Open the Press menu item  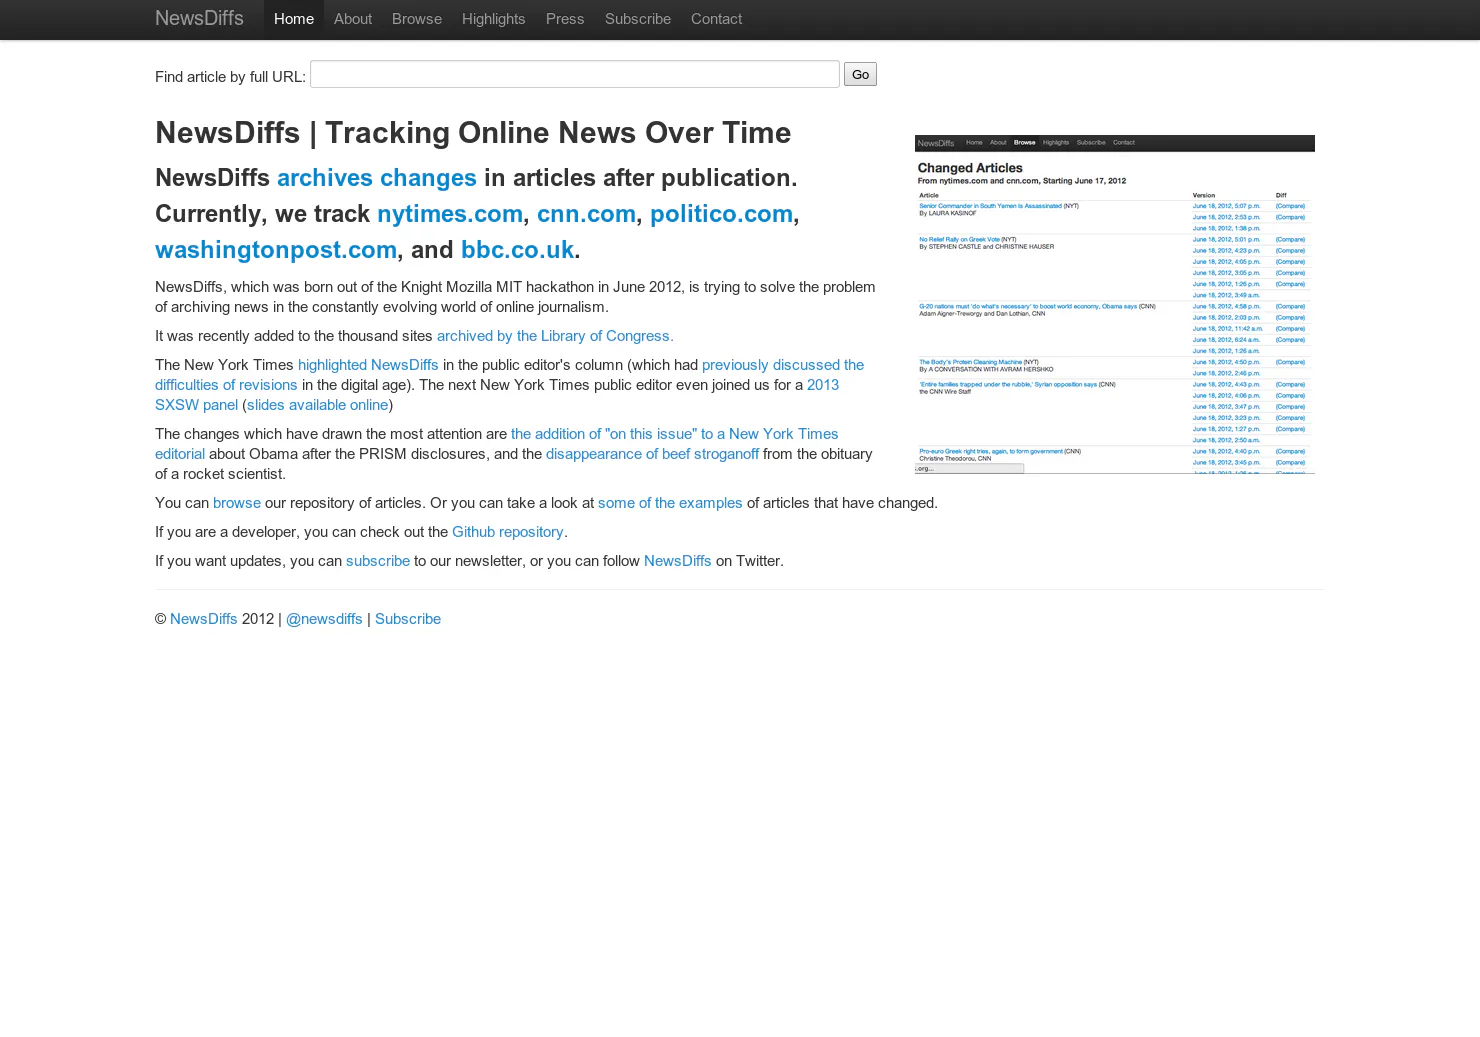(565, 19)
